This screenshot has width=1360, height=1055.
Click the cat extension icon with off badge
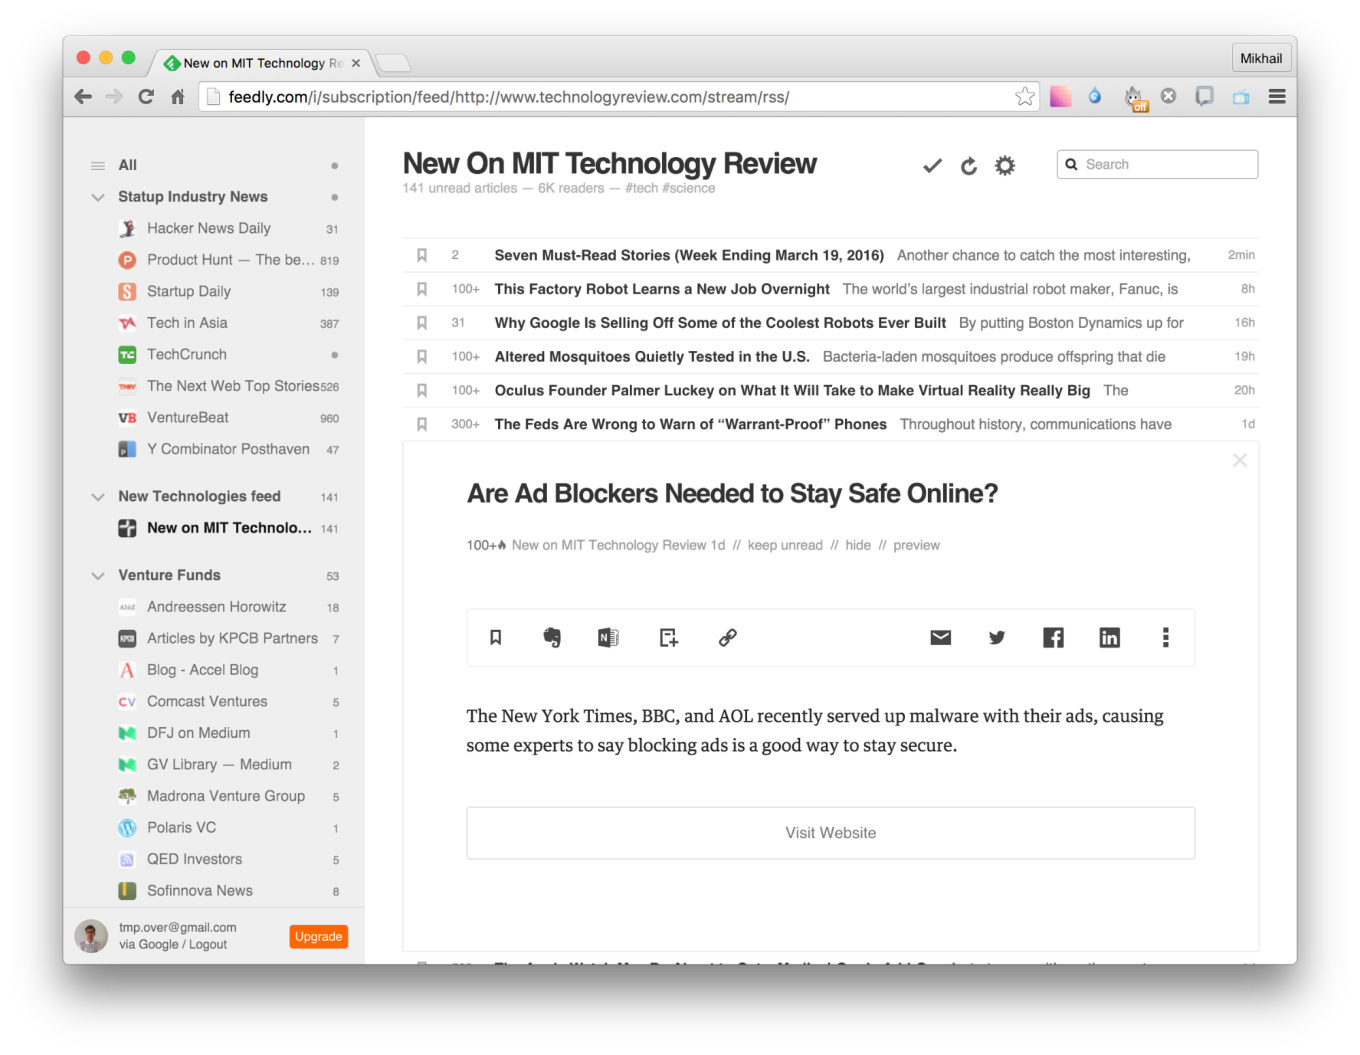coord(1134,98)
